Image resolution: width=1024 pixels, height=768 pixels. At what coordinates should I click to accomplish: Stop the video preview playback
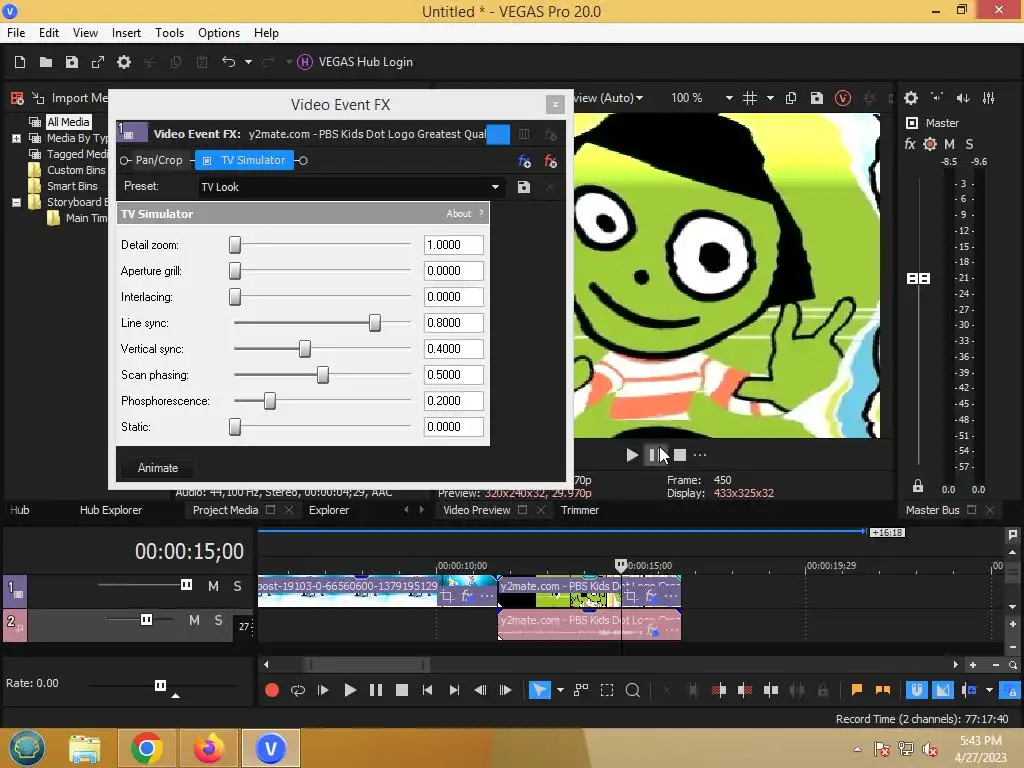pyautogui.click(x=680, y=455)
